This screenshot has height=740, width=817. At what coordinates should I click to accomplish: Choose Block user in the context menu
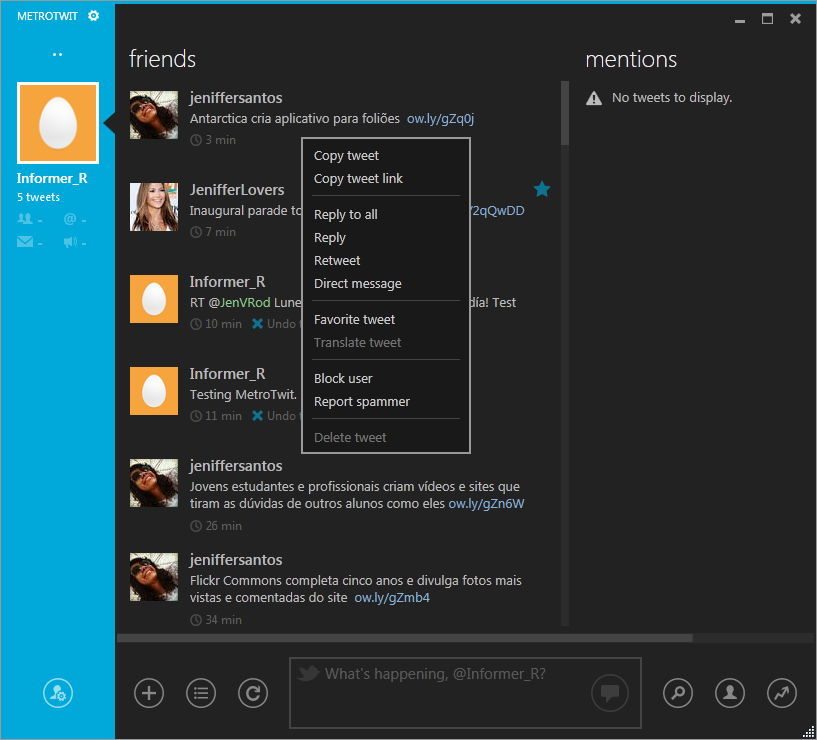[341, 378]
